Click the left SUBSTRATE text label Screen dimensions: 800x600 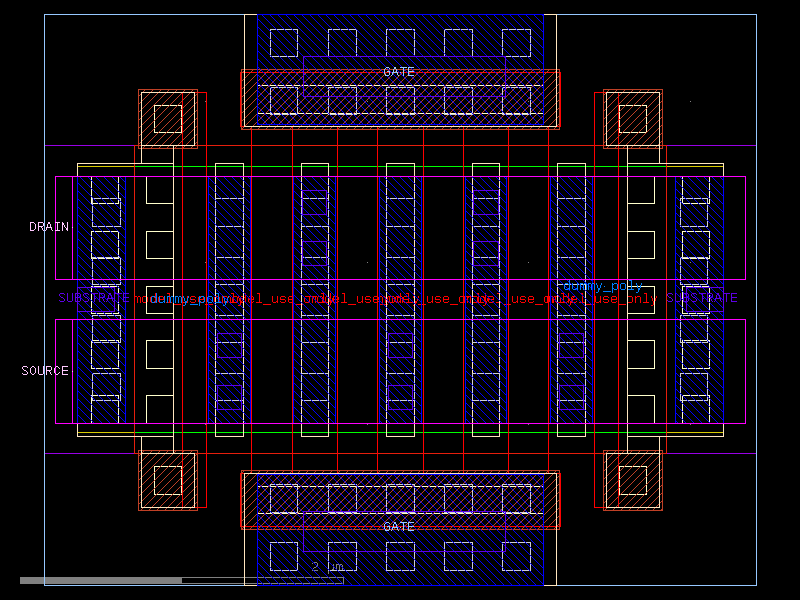pyautogui.click(x=91, y=296)
